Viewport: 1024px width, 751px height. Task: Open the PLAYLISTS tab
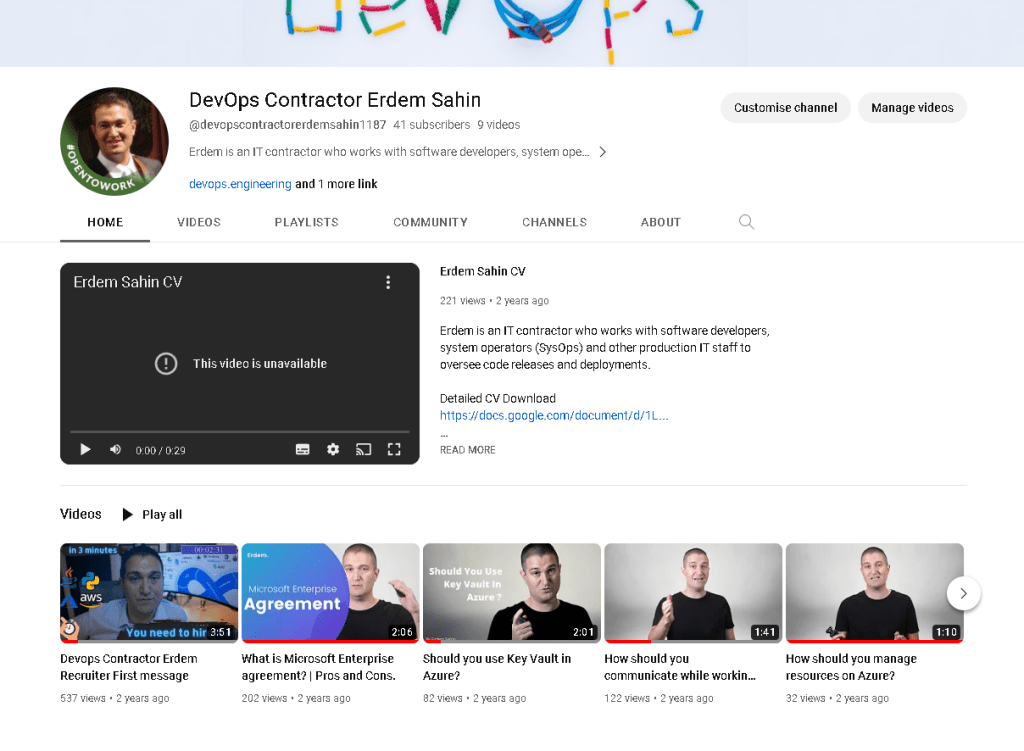click(306, 222)
